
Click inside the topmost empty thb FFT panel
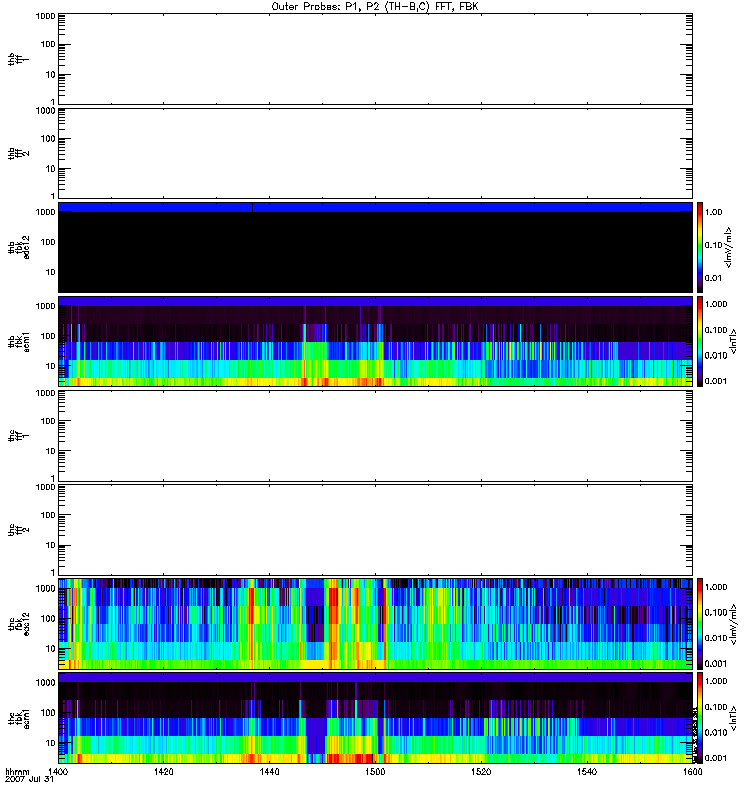(x=375, y=58)
